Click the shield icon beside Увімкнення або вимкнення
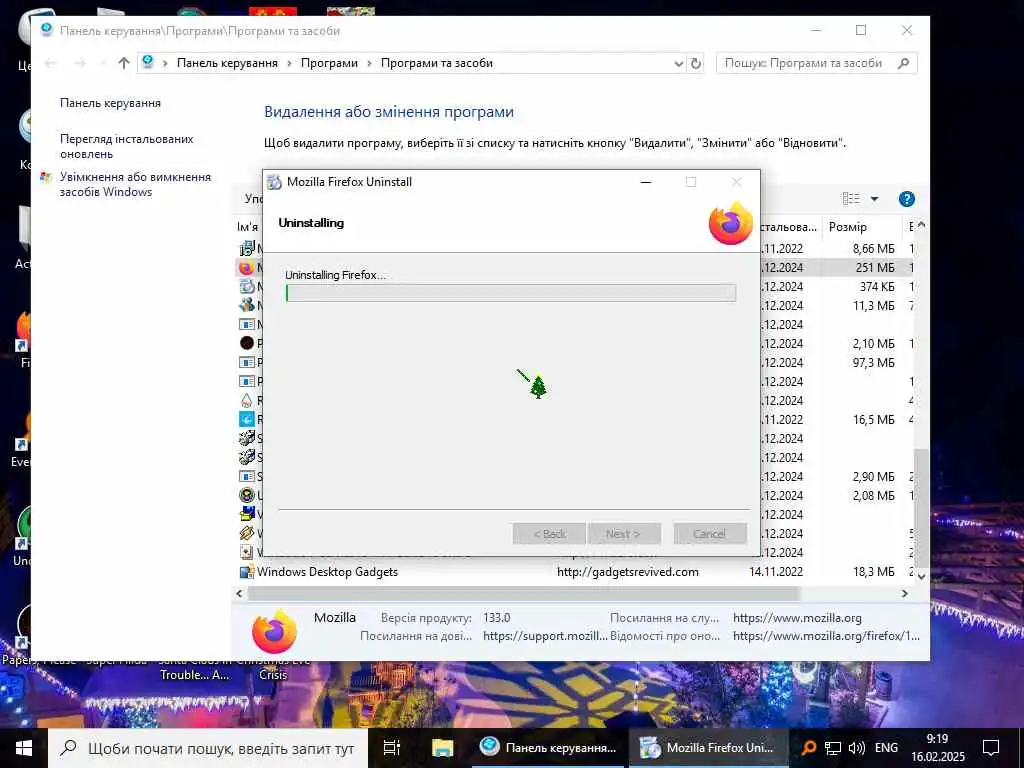This screenshot has height=768, width=1024. tap(46, 177)
